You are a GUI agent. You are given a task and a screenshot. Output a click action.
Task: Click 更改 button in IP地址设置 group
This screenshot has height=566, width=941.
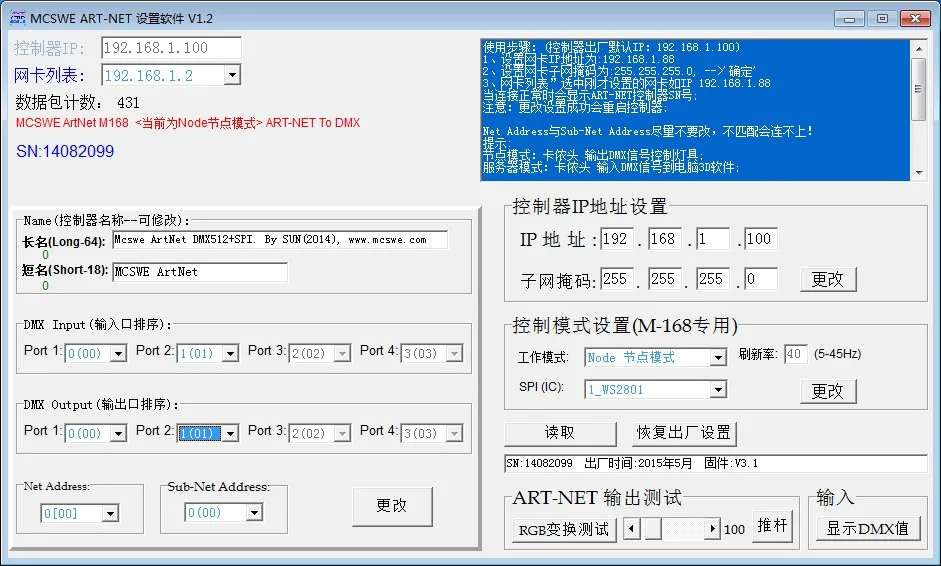point(828,279)
